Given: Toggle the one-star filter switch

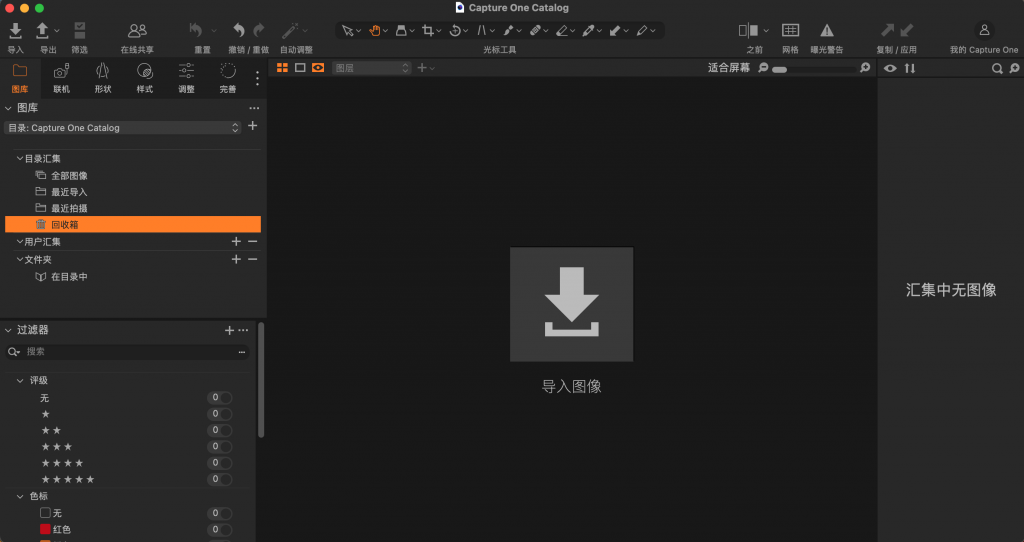Looking at the screenshot, I should 219,414.
